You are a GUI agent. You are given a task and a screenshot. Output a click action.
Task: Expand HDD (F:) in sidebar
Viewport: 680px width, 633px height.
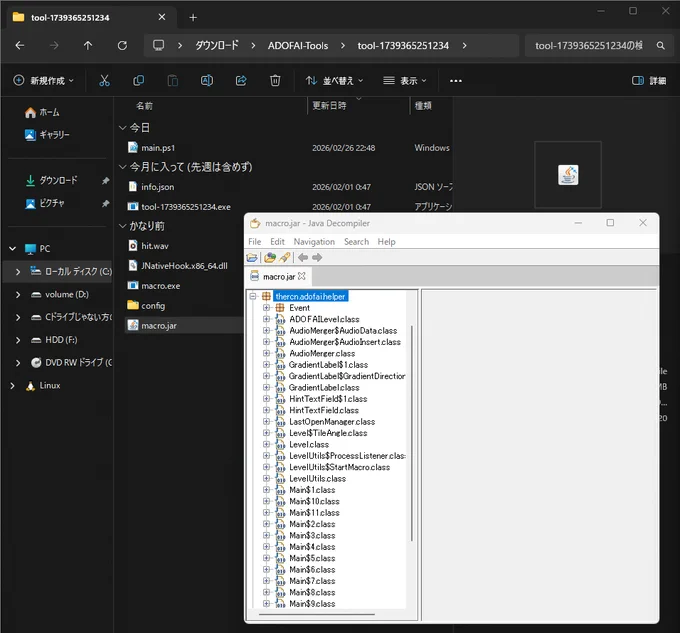[18, 340]
